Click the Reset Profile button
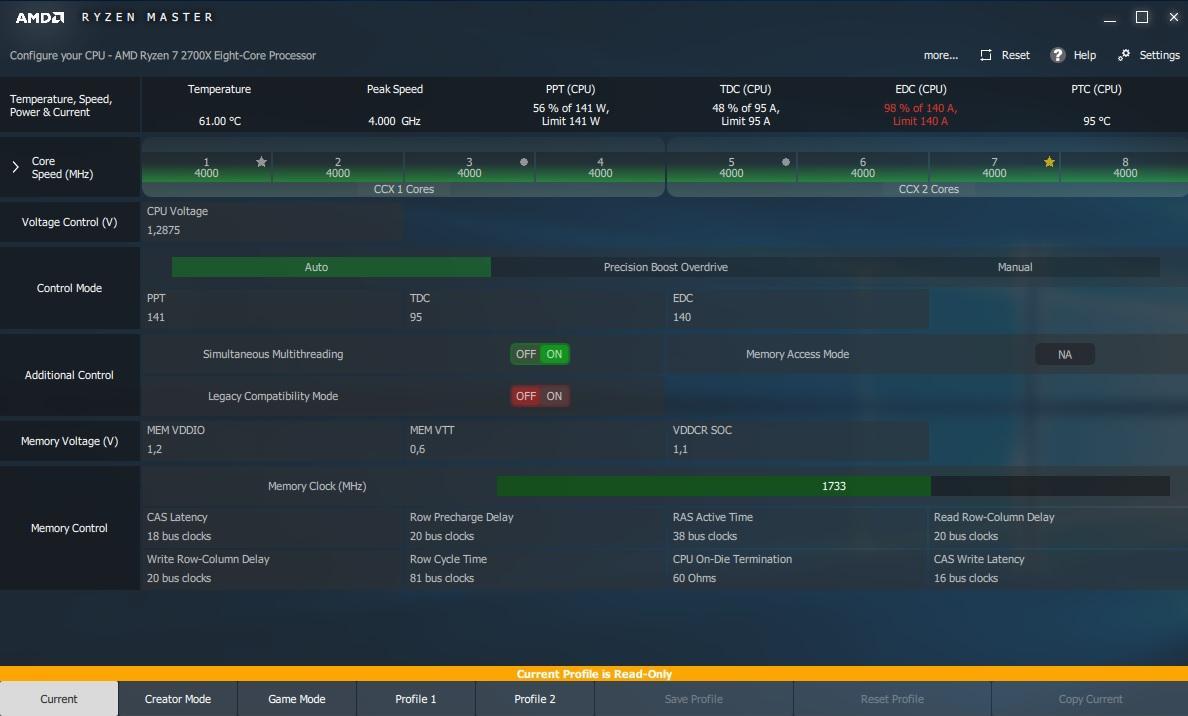 (892, 699)
